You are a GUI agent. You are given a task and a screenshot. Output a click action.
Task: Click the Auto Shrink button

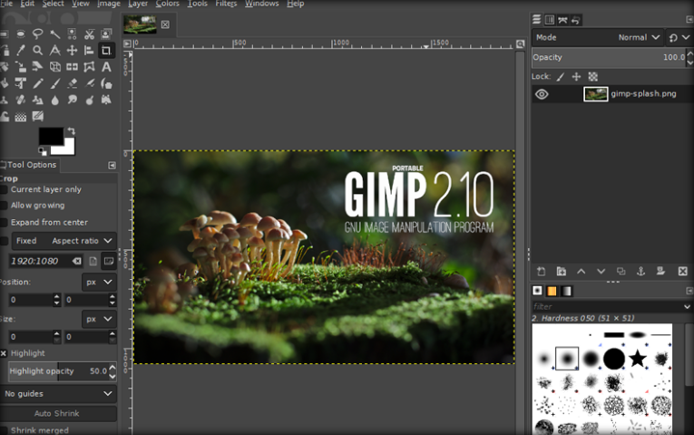coord(58,413)
